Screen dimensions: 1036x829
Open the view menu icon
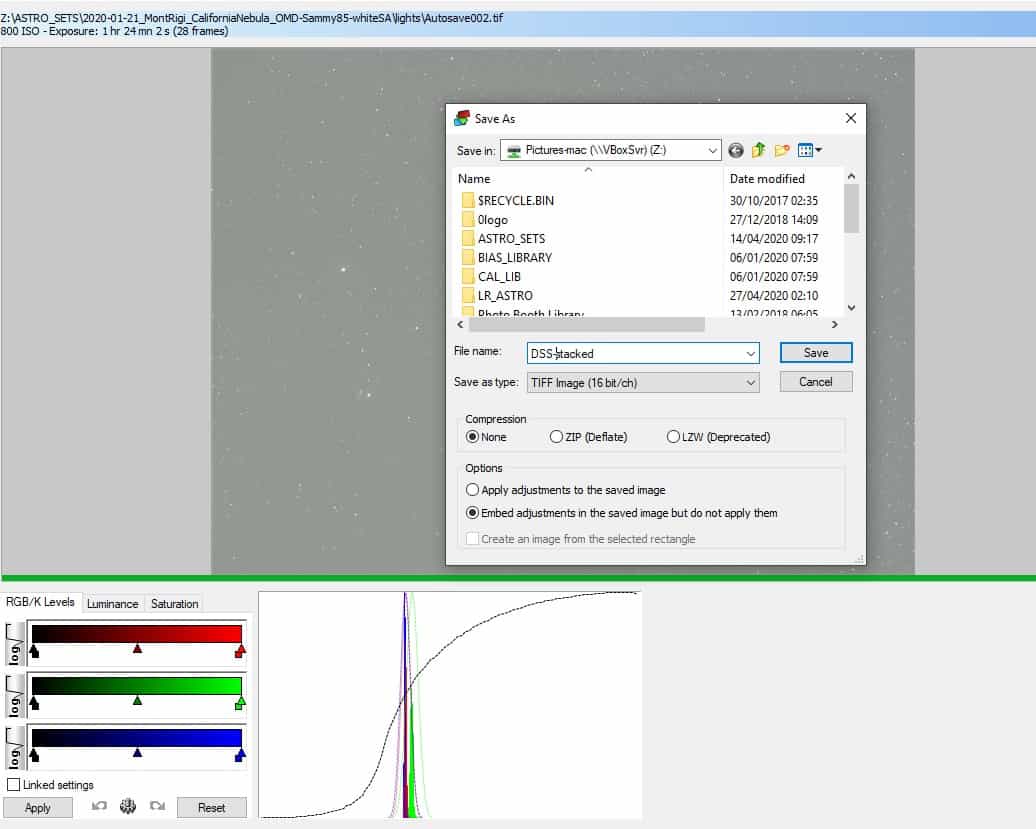click(x=809, y=151)
